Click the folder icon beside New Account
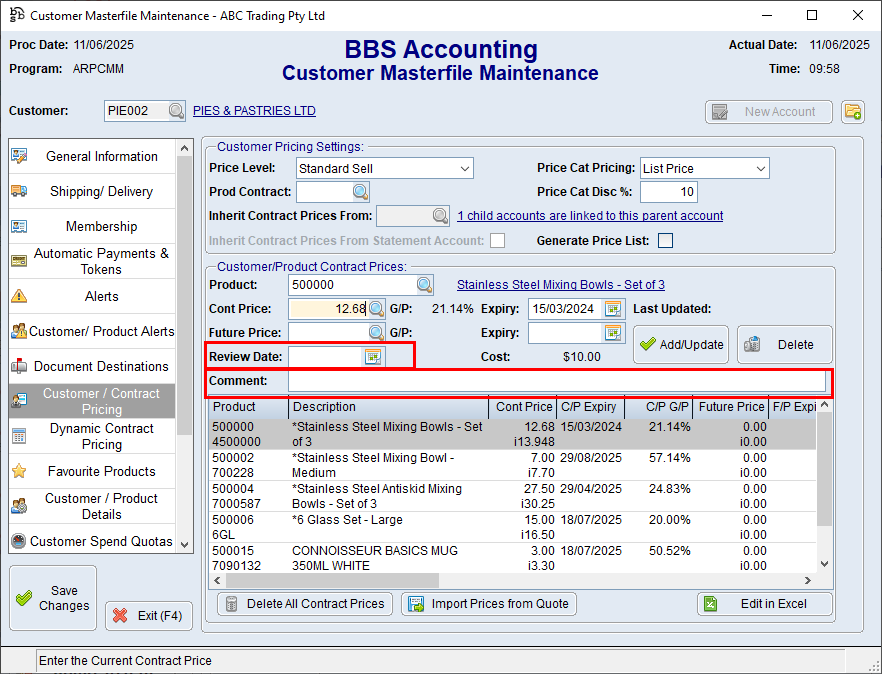The width and height of the screenshot is (882, 674). pyautogui.click(x=852, y=112)
